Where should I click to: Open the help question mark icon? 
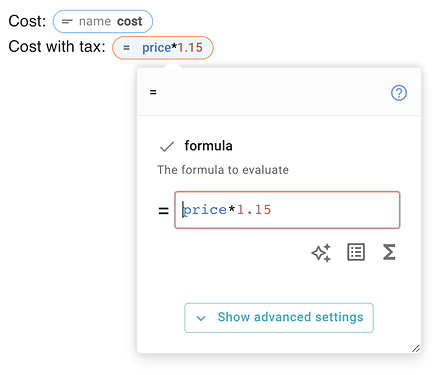pos(399,93)
